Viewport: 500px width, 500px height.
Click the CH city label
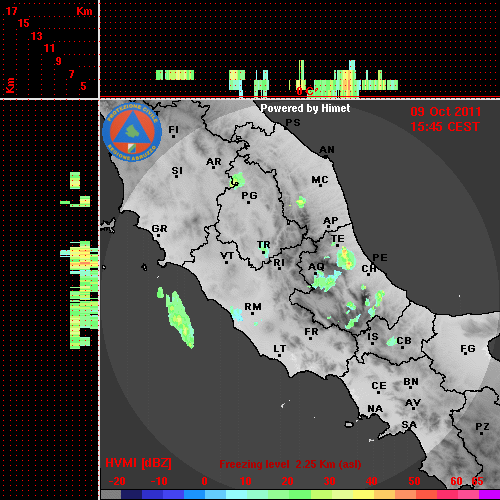(369, 268)
